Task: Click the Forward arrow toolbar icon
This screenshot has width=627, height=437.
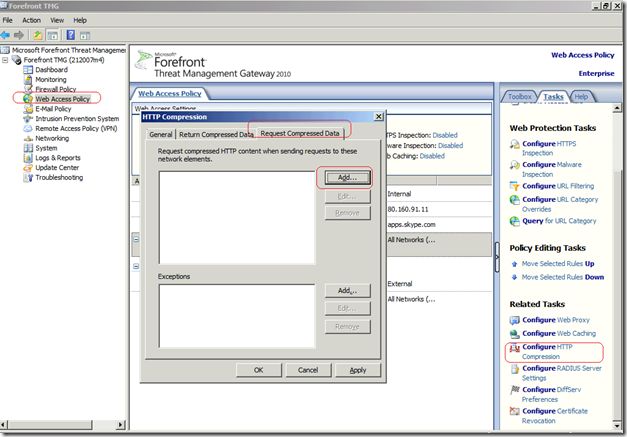Action: pyautogui.click(x=18, y=35)
